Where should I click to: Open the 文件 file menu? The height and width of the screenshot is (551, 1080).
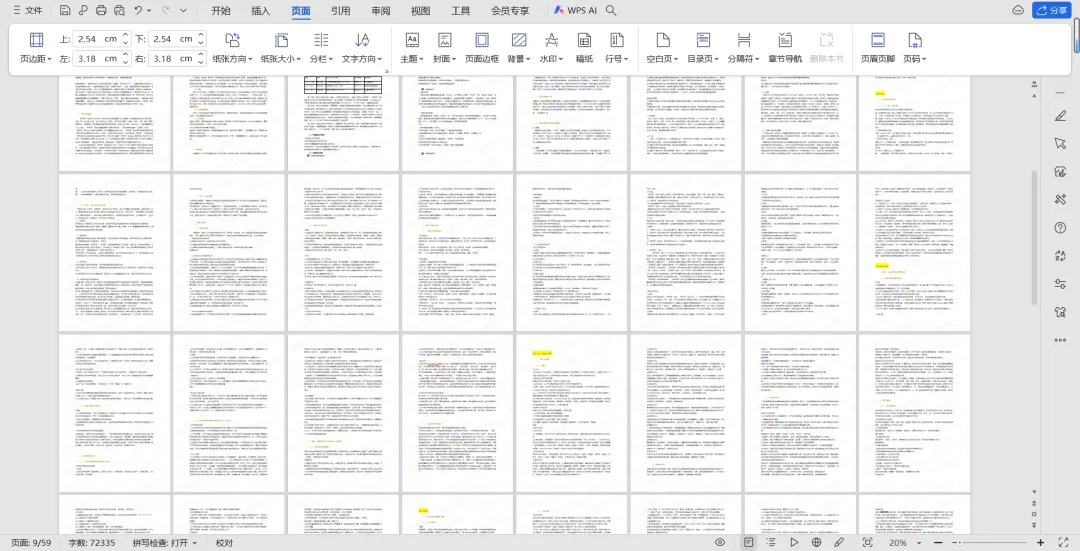[28, 10]
